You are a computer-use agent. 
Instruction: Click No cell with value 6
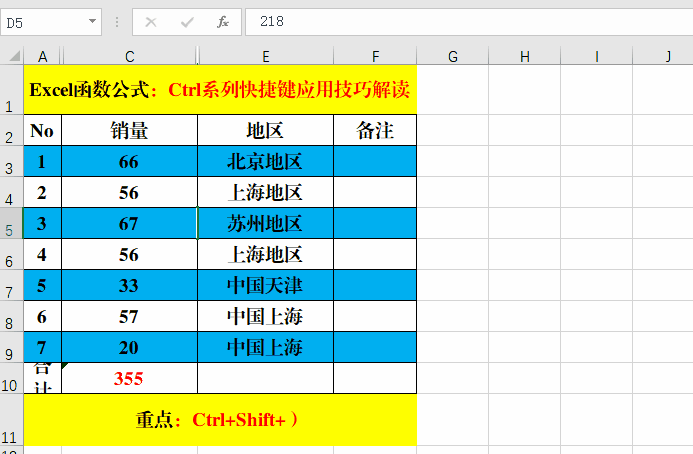(x=42, y=316)
